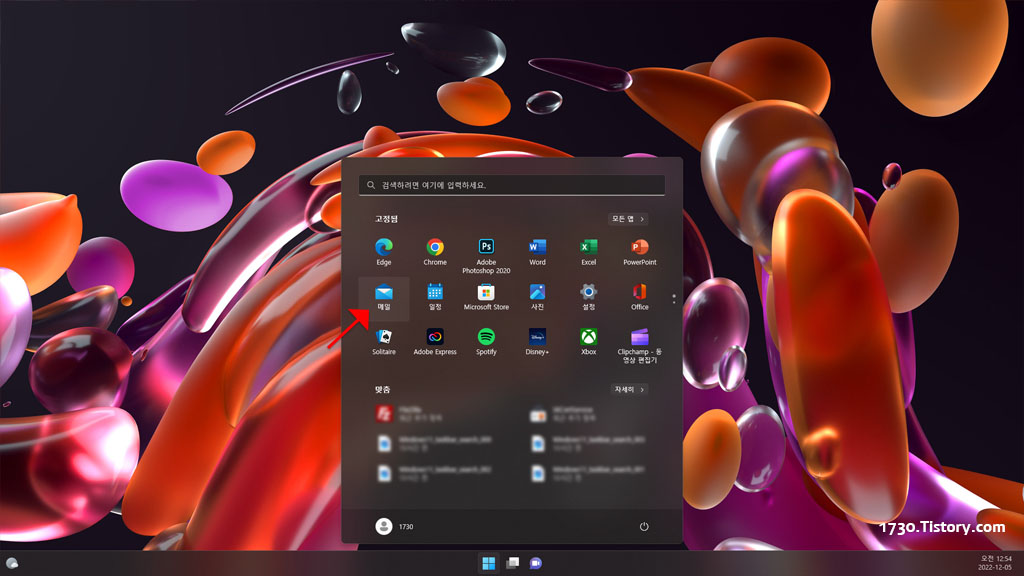
Task: Open the 일정 (Calendar) app
Action: point(435,297)
